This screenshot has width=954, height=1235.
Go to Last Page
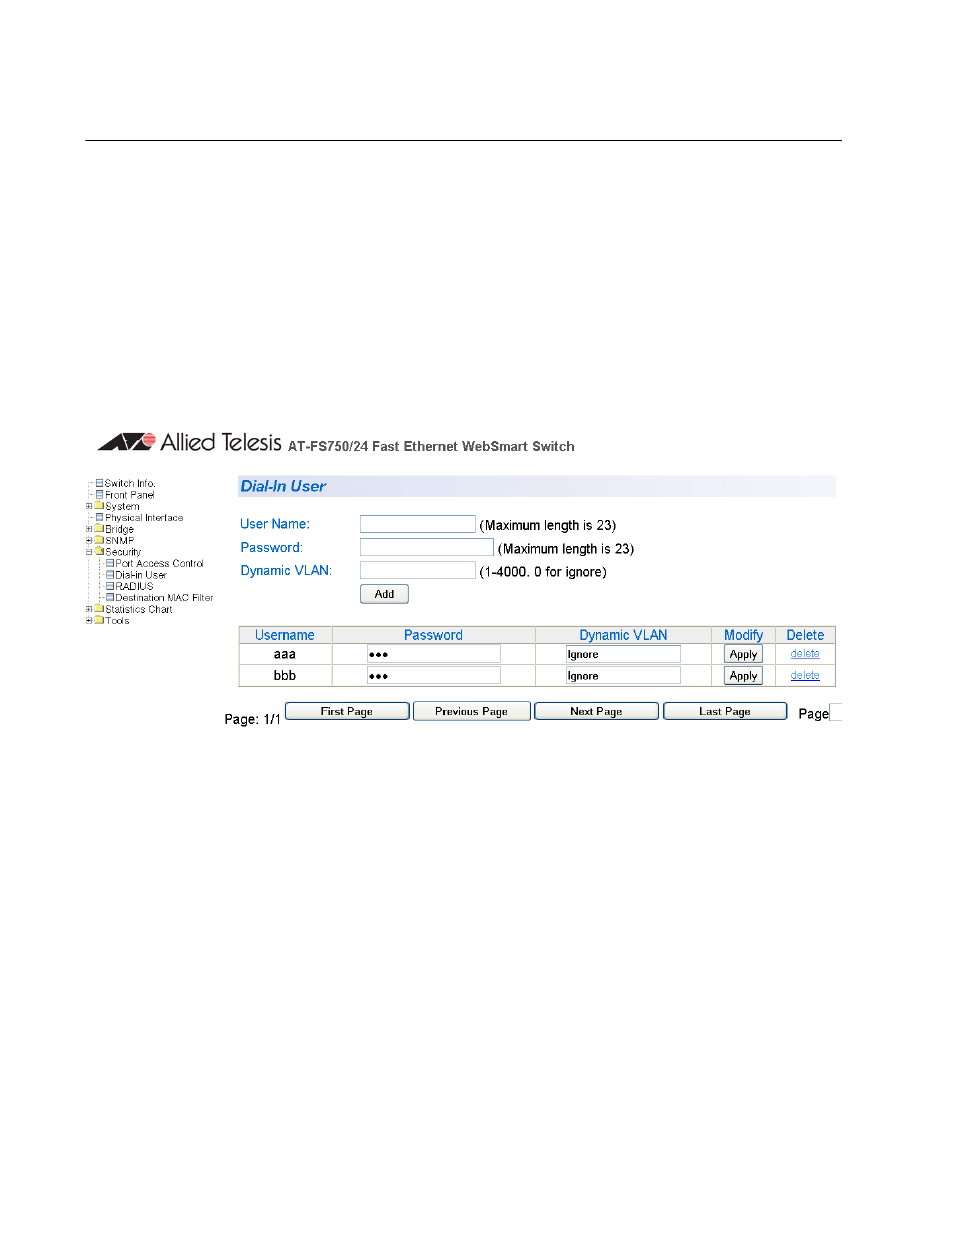(x=725, y=711)
